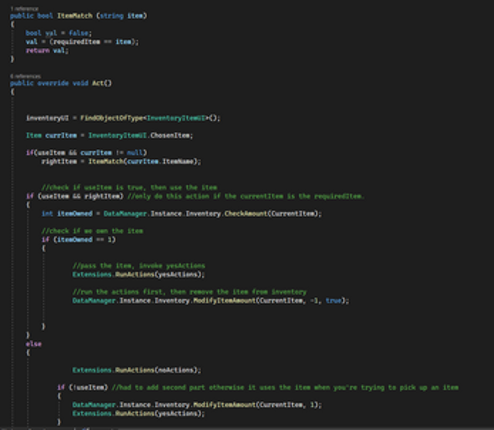Click the 'if (!useItem)' condition

[x=83, y=387]
